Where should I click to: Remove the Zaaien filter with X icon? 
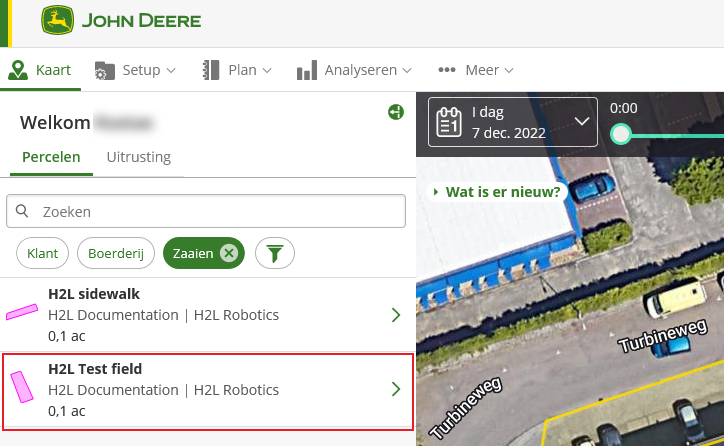click(x=229, y=254)
